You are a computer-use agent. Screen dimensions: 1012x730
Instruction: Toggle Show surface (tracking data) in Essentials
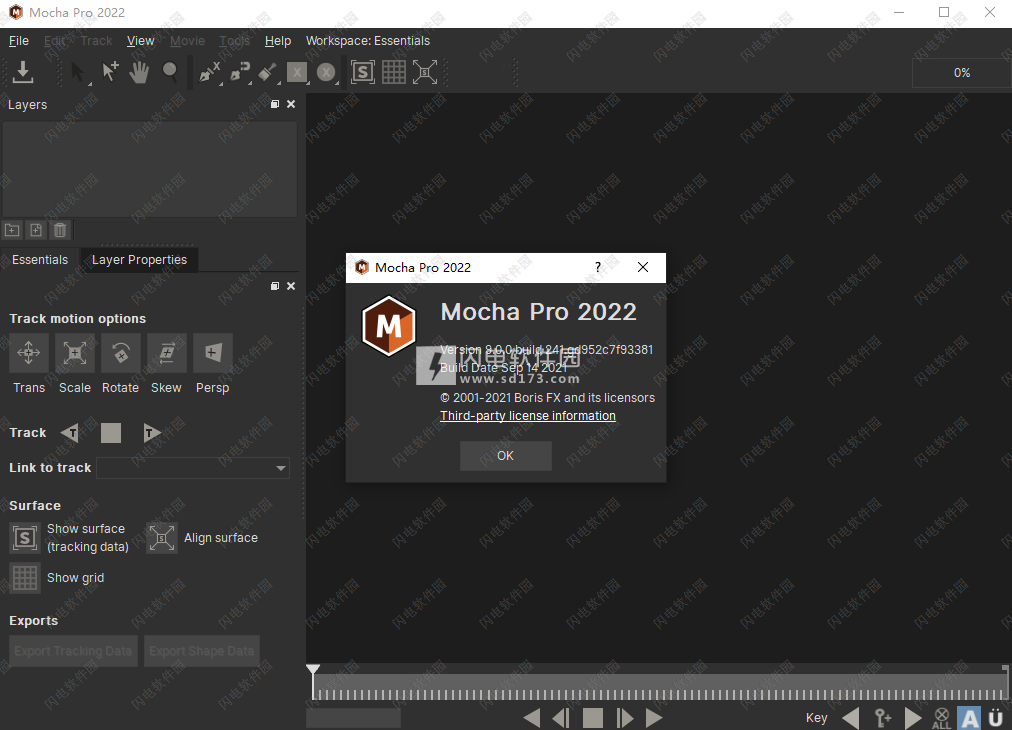tap(25, 538)
